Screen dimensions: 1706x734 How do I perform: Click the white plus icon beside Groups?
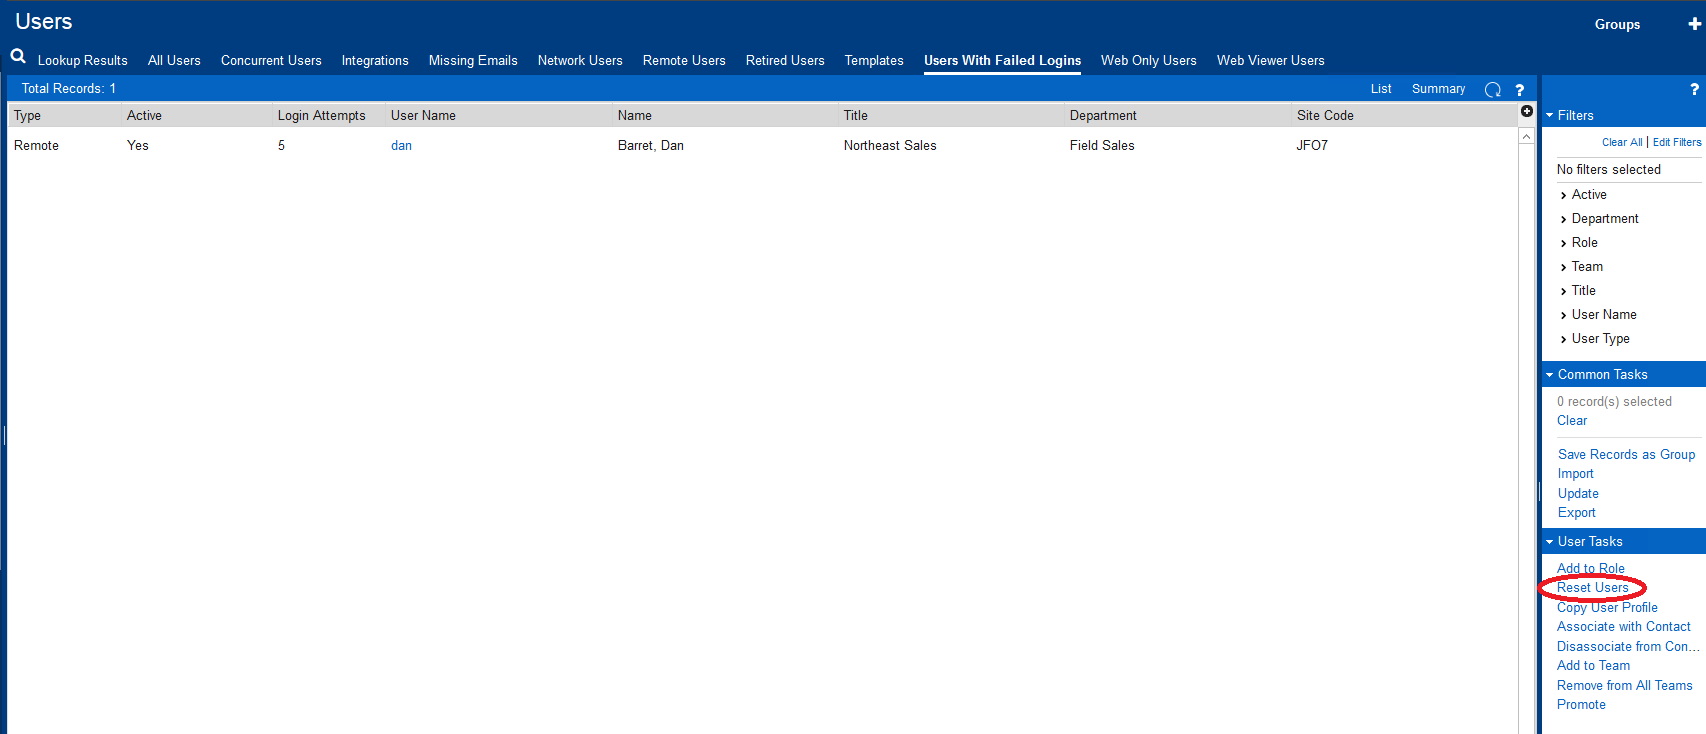pos(1695,24)
